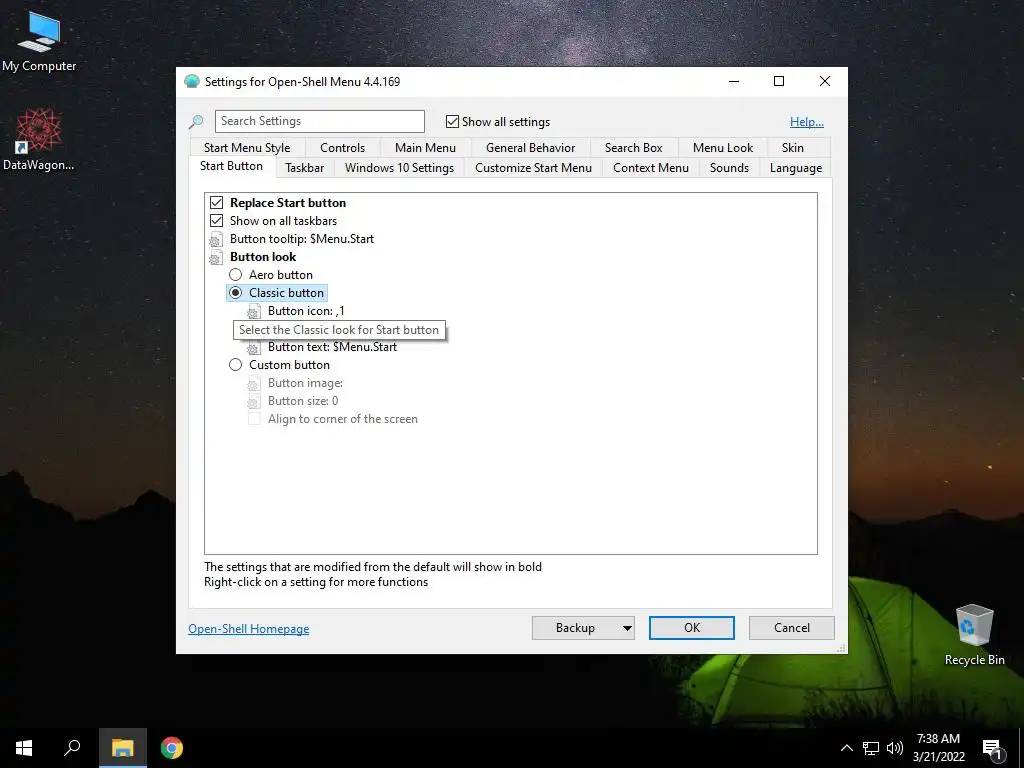1024x768 pixels.
Task: Select the Aero button radio option
Action: coord(235,275)
